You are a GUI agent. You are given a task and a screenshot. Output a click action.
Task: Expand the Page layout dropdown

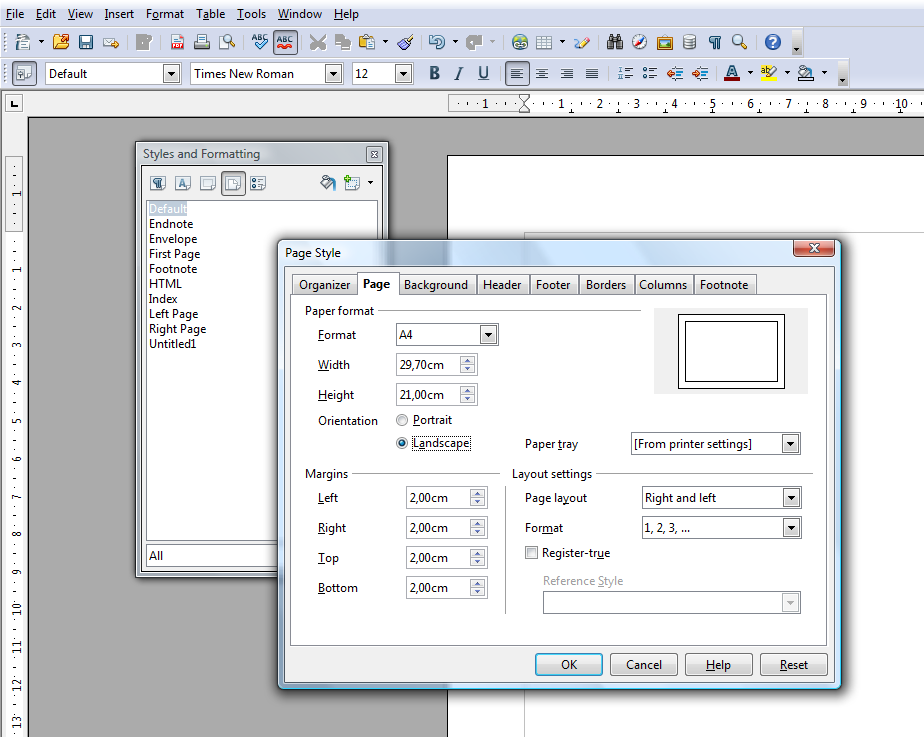coord(791,498)
